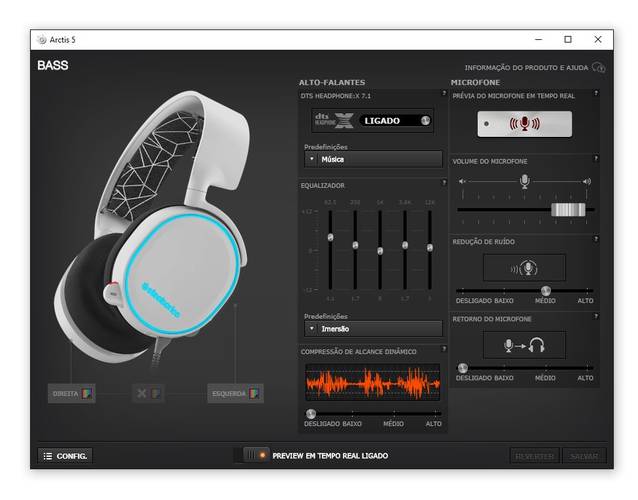Click the help cloud icon at top right
The image size is (638, 500).
[x=599, y=67]
